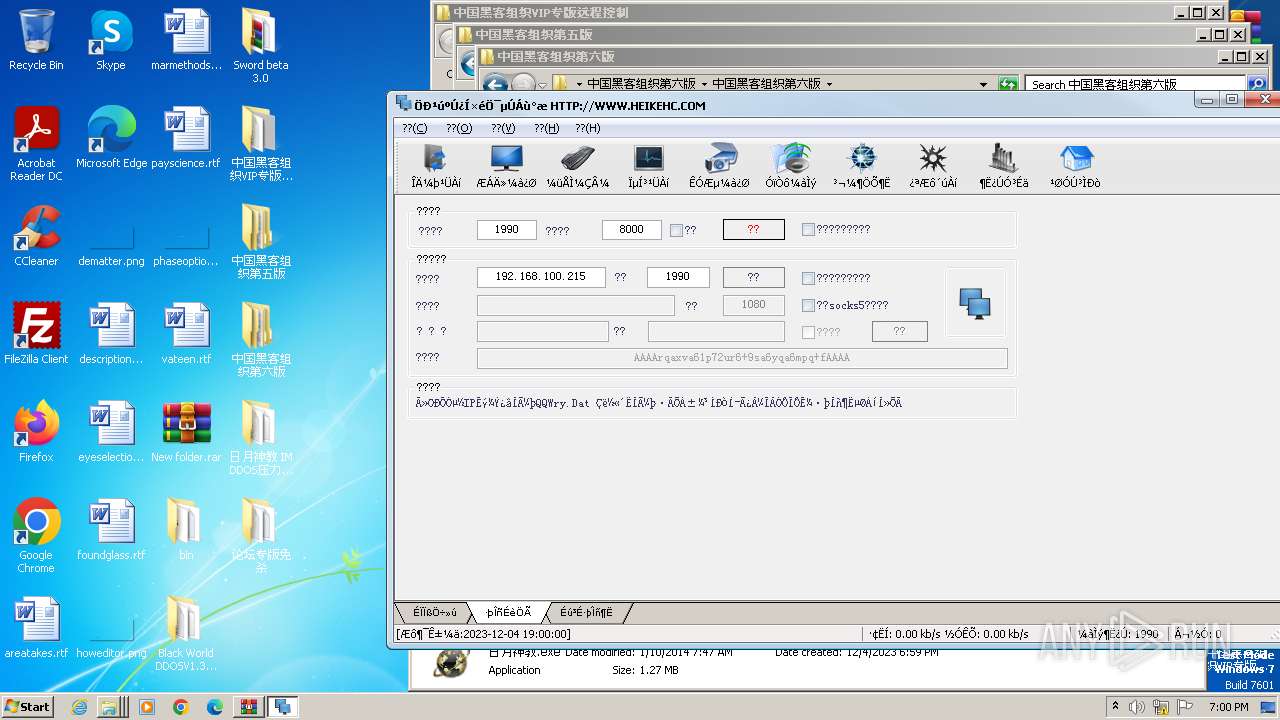Open the webcam capture toolbar icon
This screenshot has width=1280, height=720.
pyautogui.click(x=719, y=165)
